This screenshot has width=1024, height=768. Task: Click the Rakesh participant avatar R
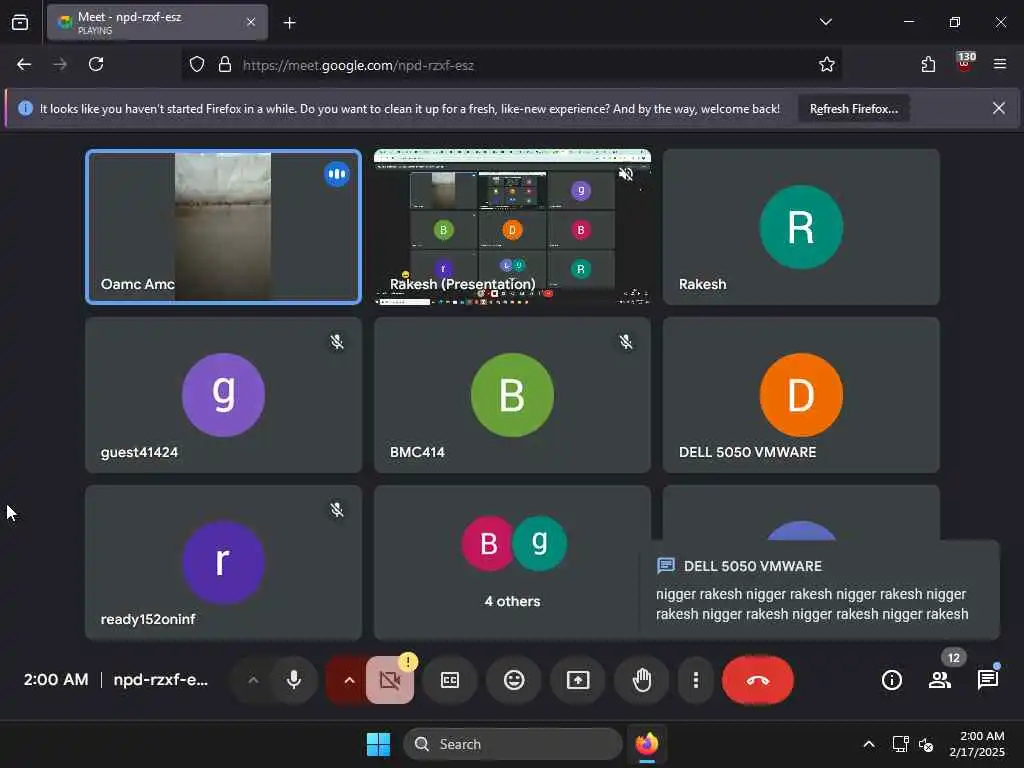[801, 227]
